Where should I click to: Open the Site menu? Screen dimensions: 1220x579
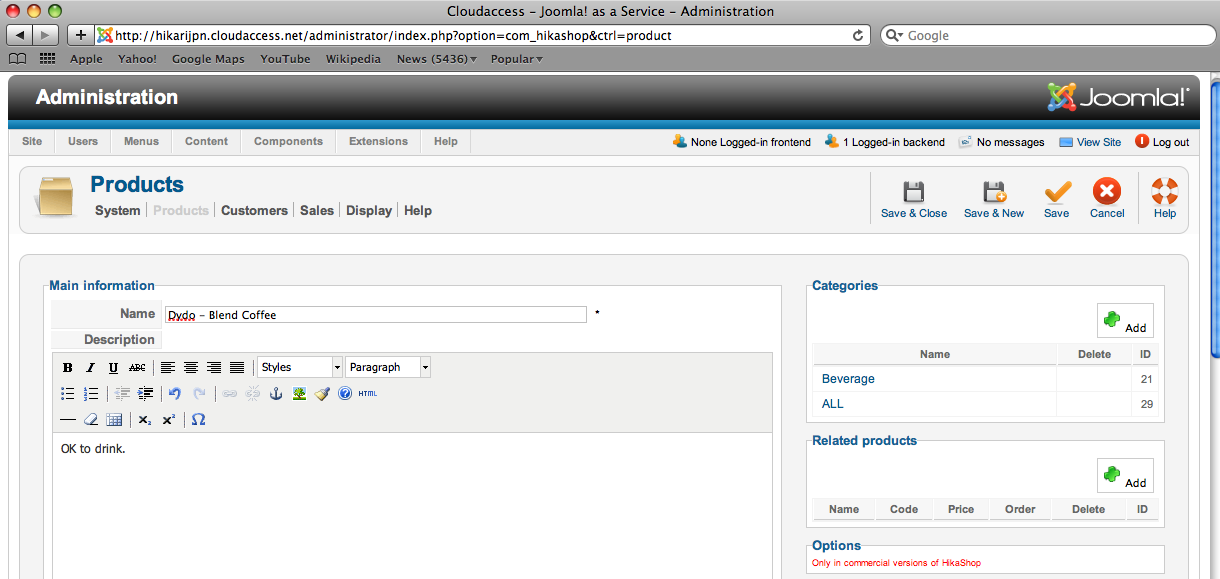32,141
